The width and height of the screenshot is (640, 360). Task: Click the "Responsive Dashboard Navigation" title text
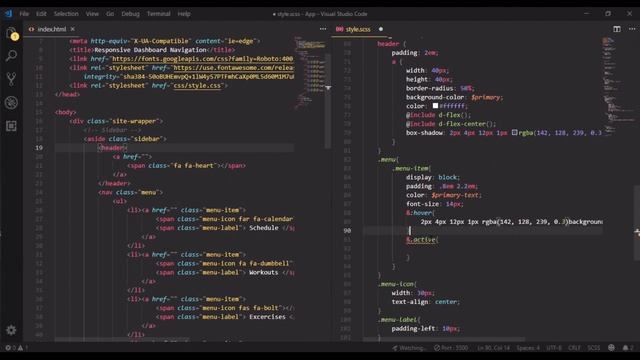(x=150, y=50)
